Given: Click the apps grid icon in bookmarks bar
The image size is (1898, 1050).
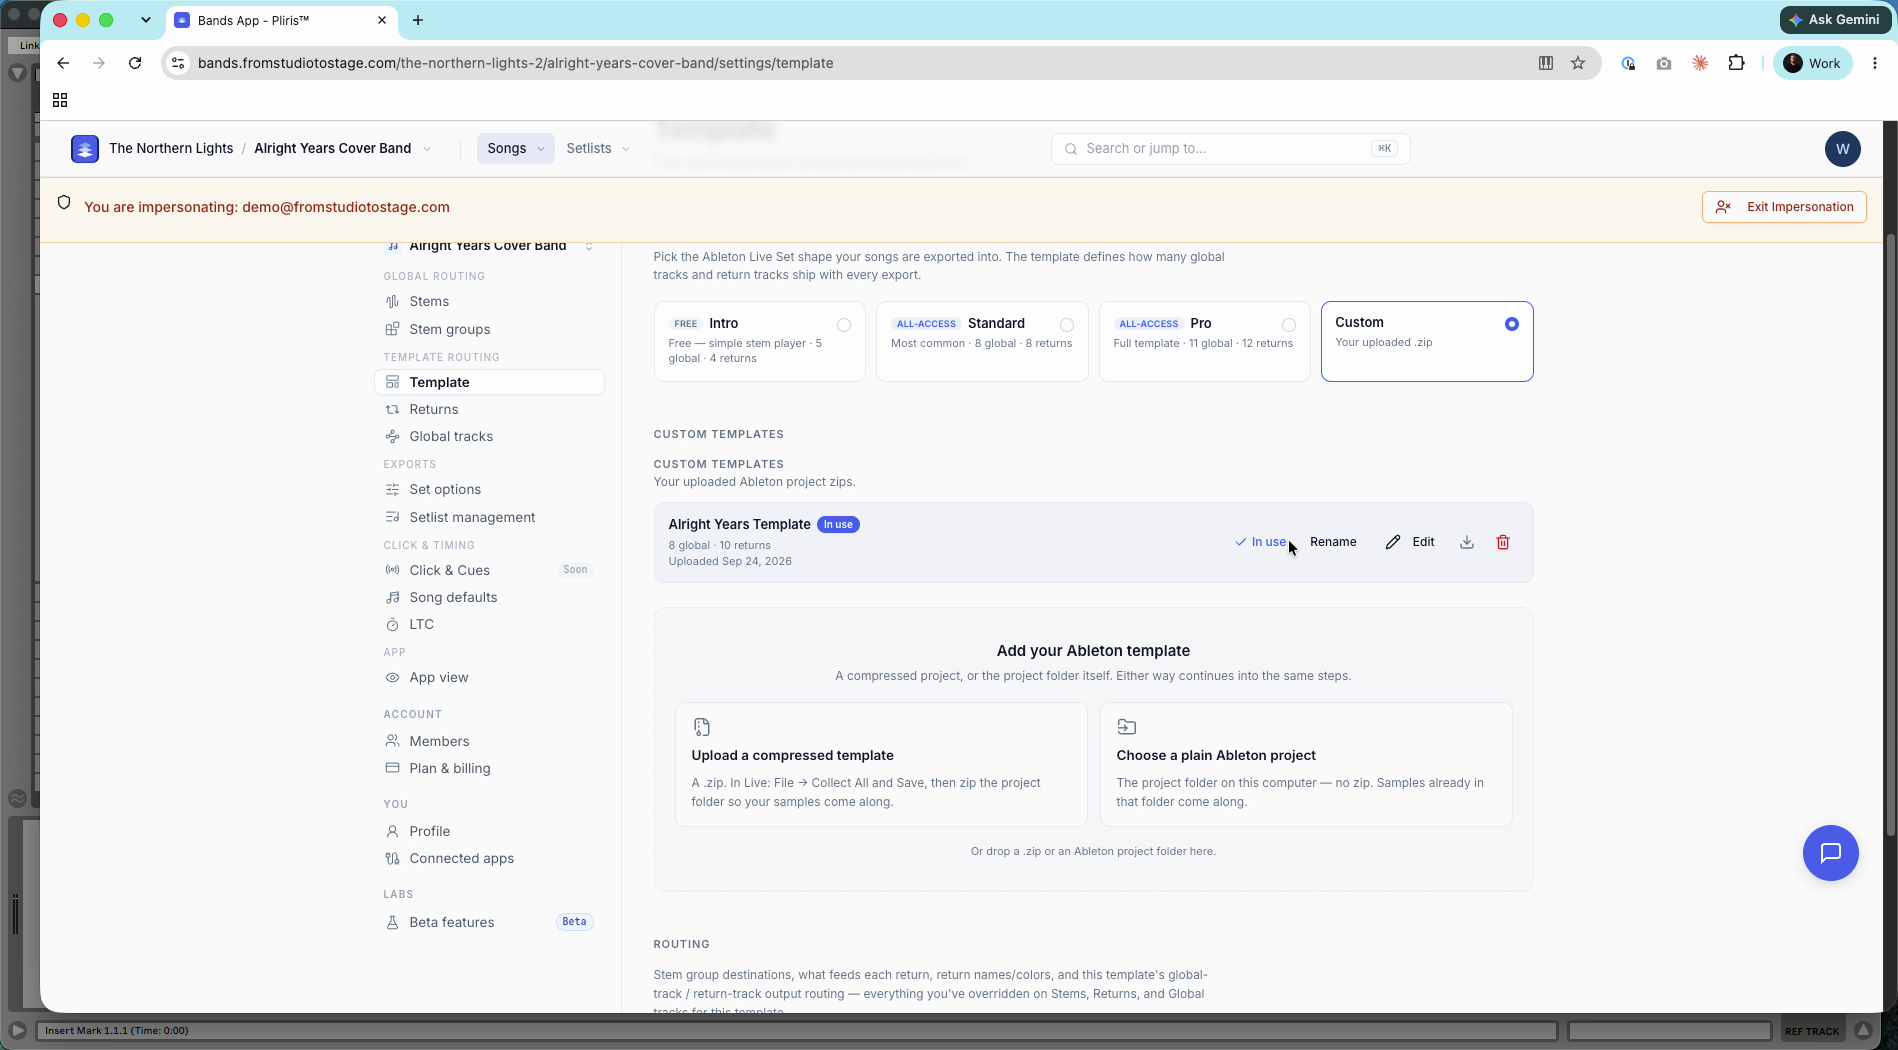Looking at the screenshot, I should (60, 100).
